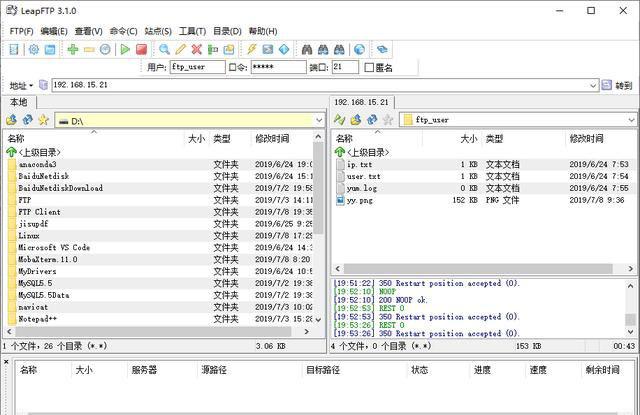
Task: Open the 命令(C) menu
Action: (x=123, y=31)
